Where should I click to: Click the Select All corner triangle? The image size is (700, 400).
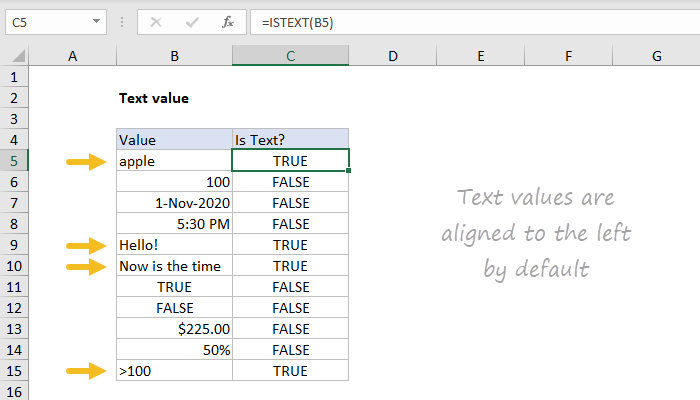pos(18,56)
